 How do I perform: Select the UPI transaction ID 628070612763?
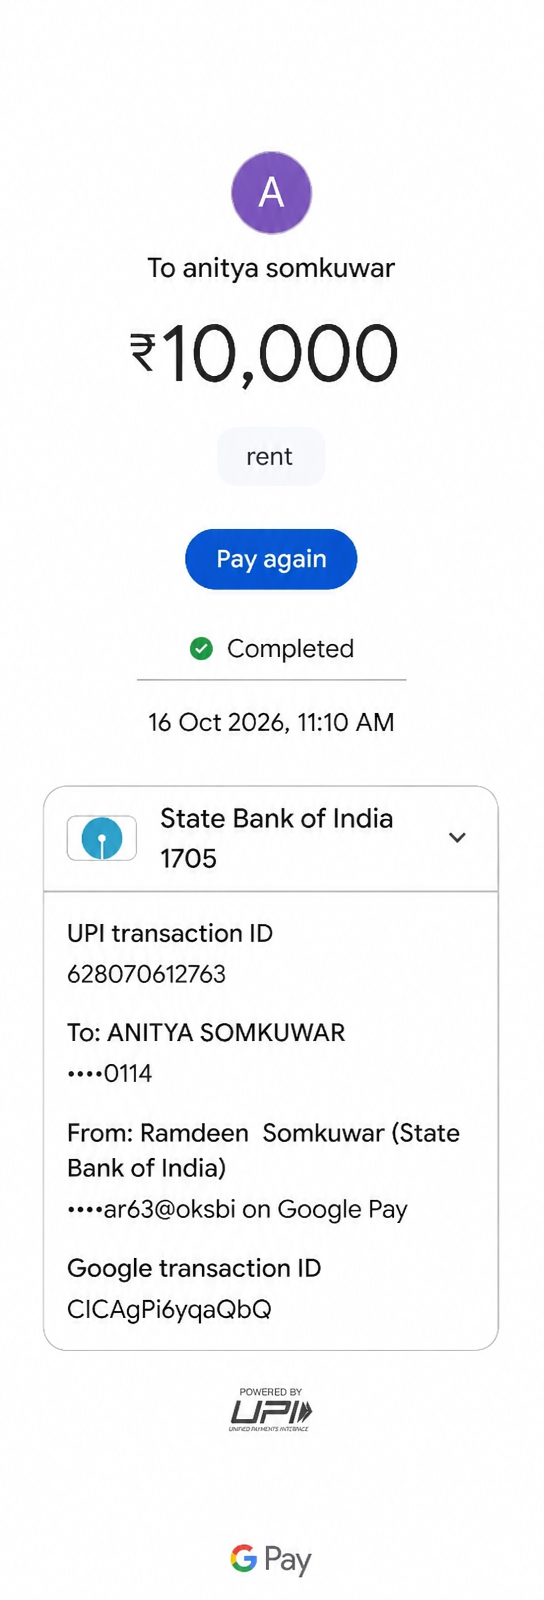pyautogui.click(x=146, y=974)
